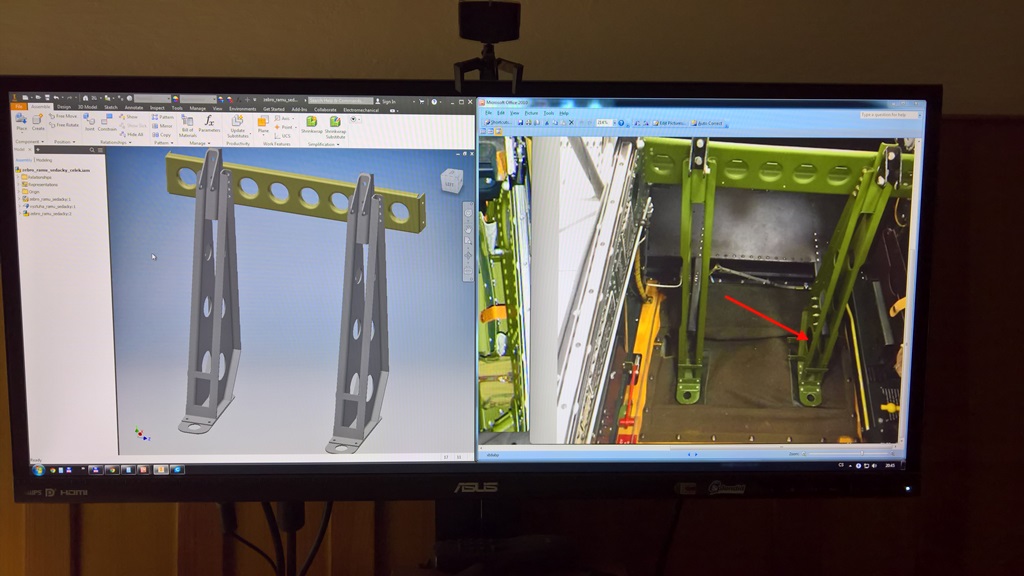The width and height of the screenshot is (1024, 576).
Task: Click the Sign In button
Action: 385,102
